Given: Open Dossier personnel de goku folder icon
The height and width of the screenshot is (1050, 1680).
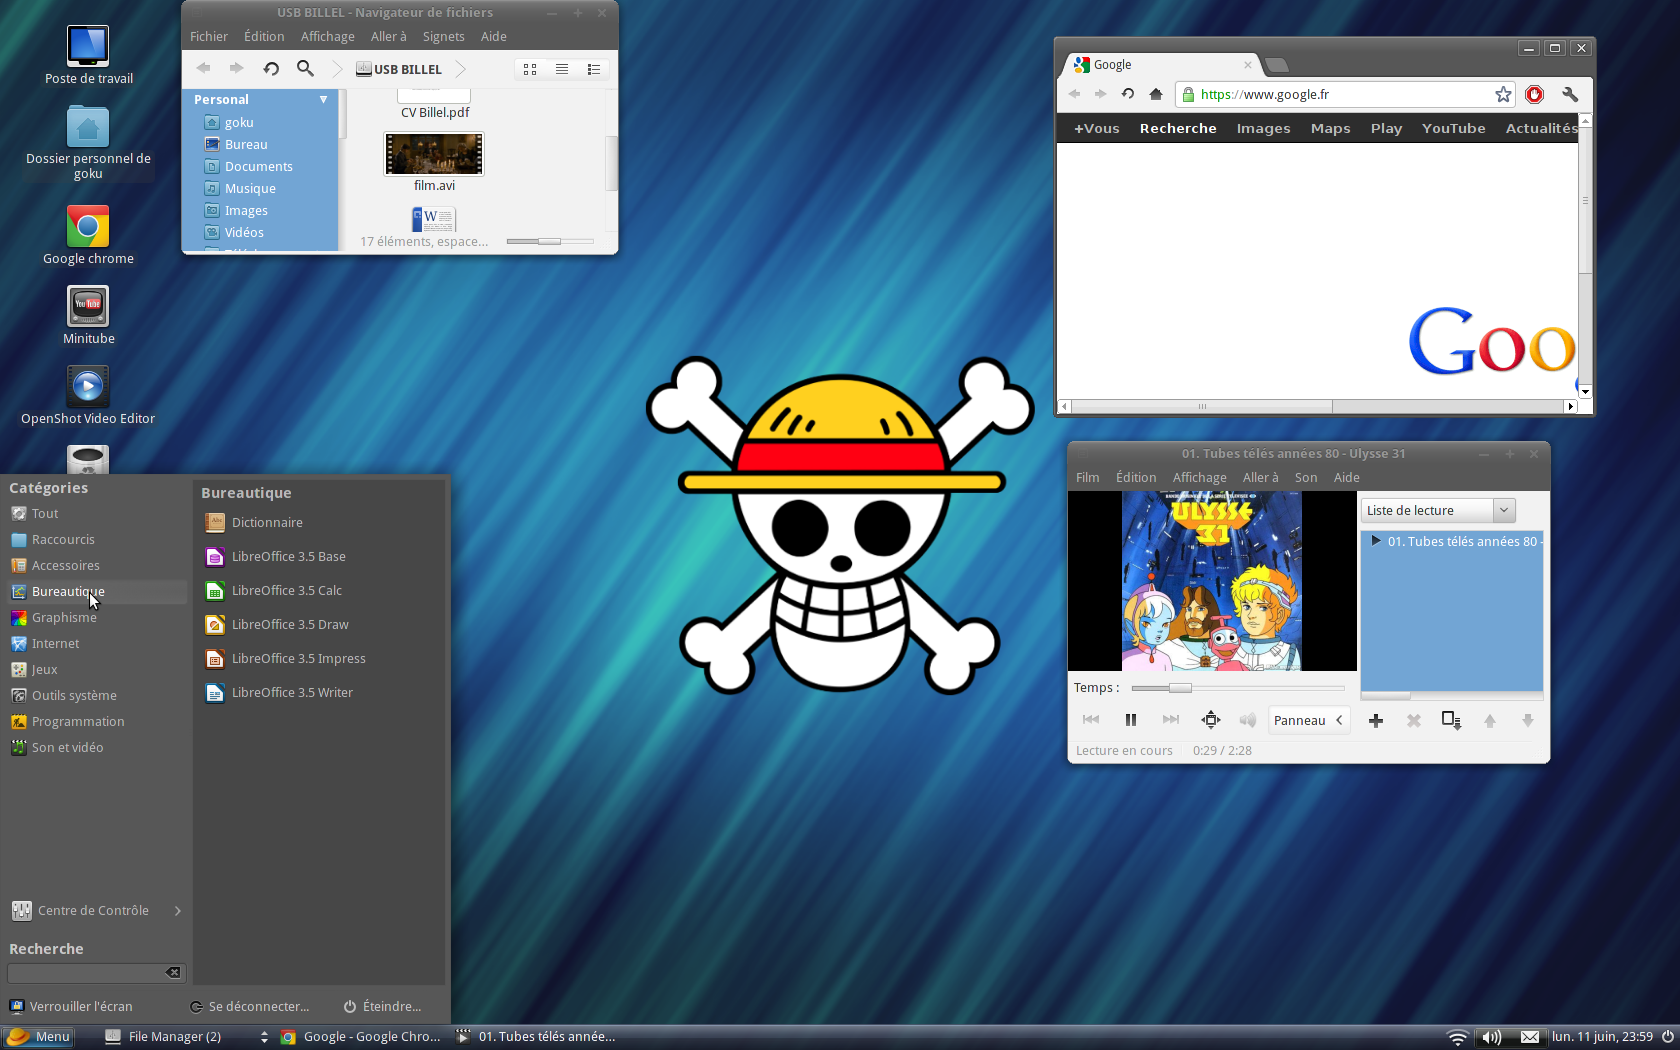Looking at the screenshot, I should 88,127.
